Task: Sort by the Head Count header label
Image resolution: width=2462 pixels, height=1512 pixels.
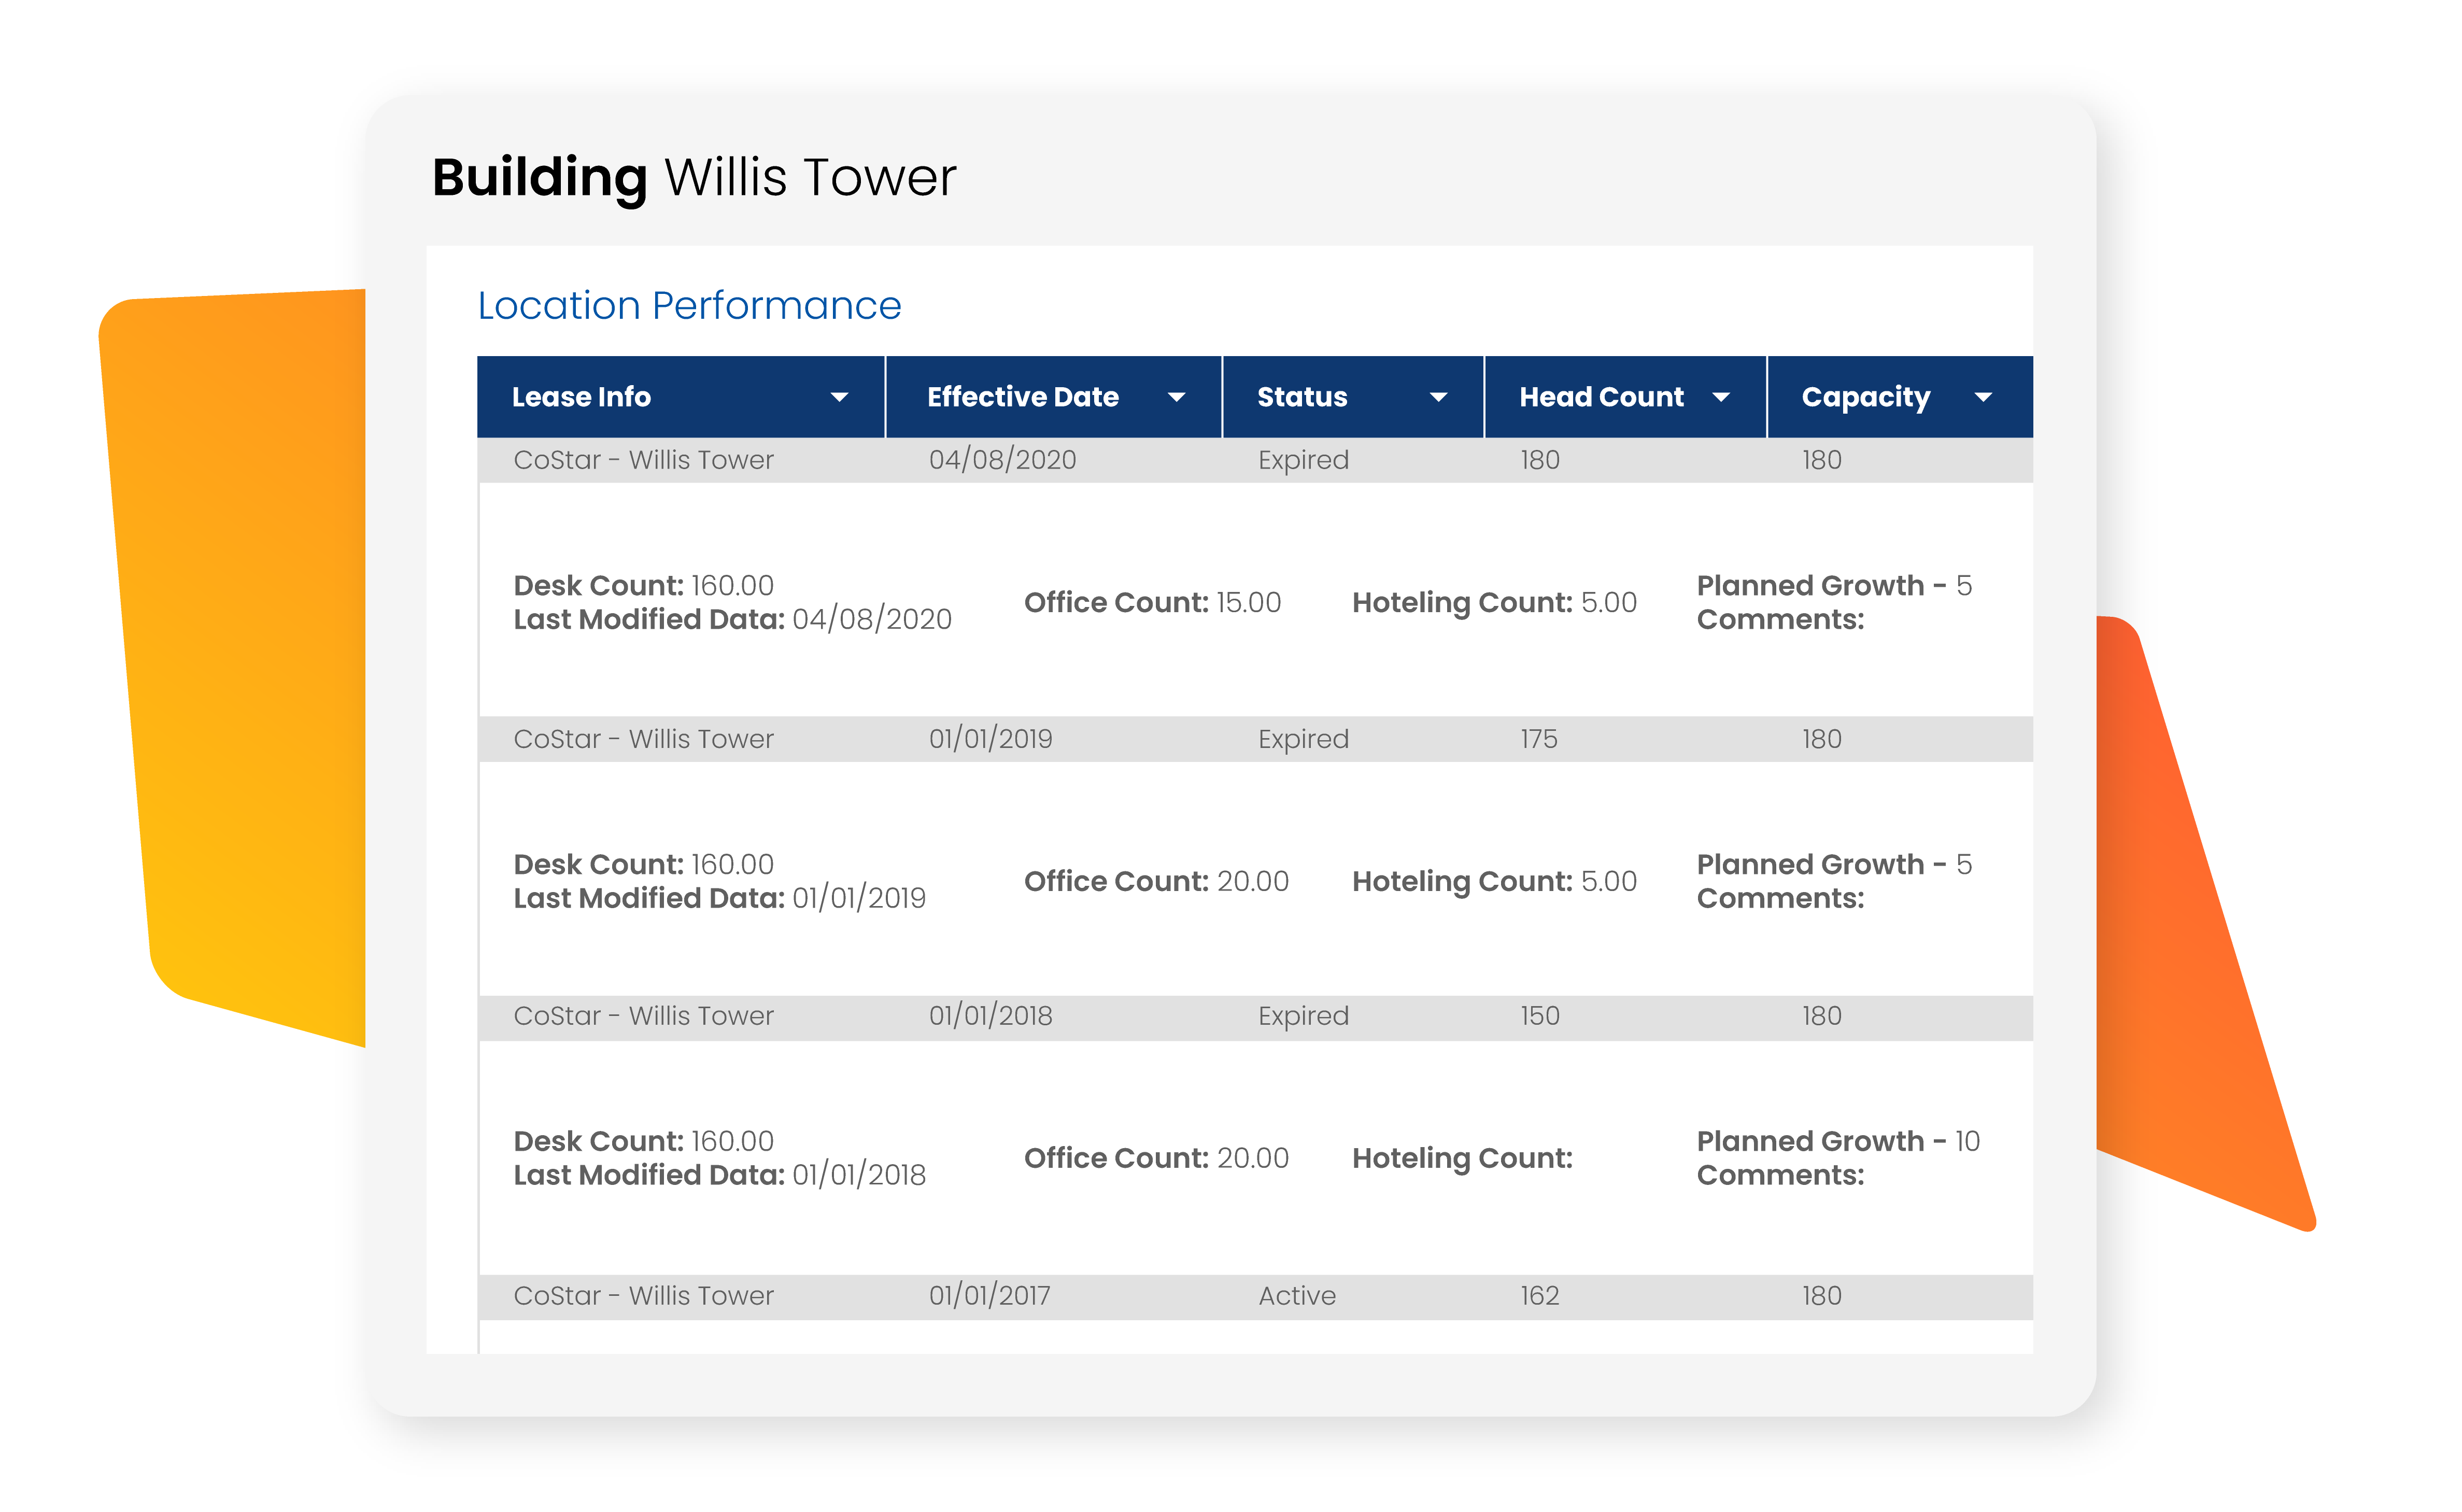Action: coord(1601,397)
